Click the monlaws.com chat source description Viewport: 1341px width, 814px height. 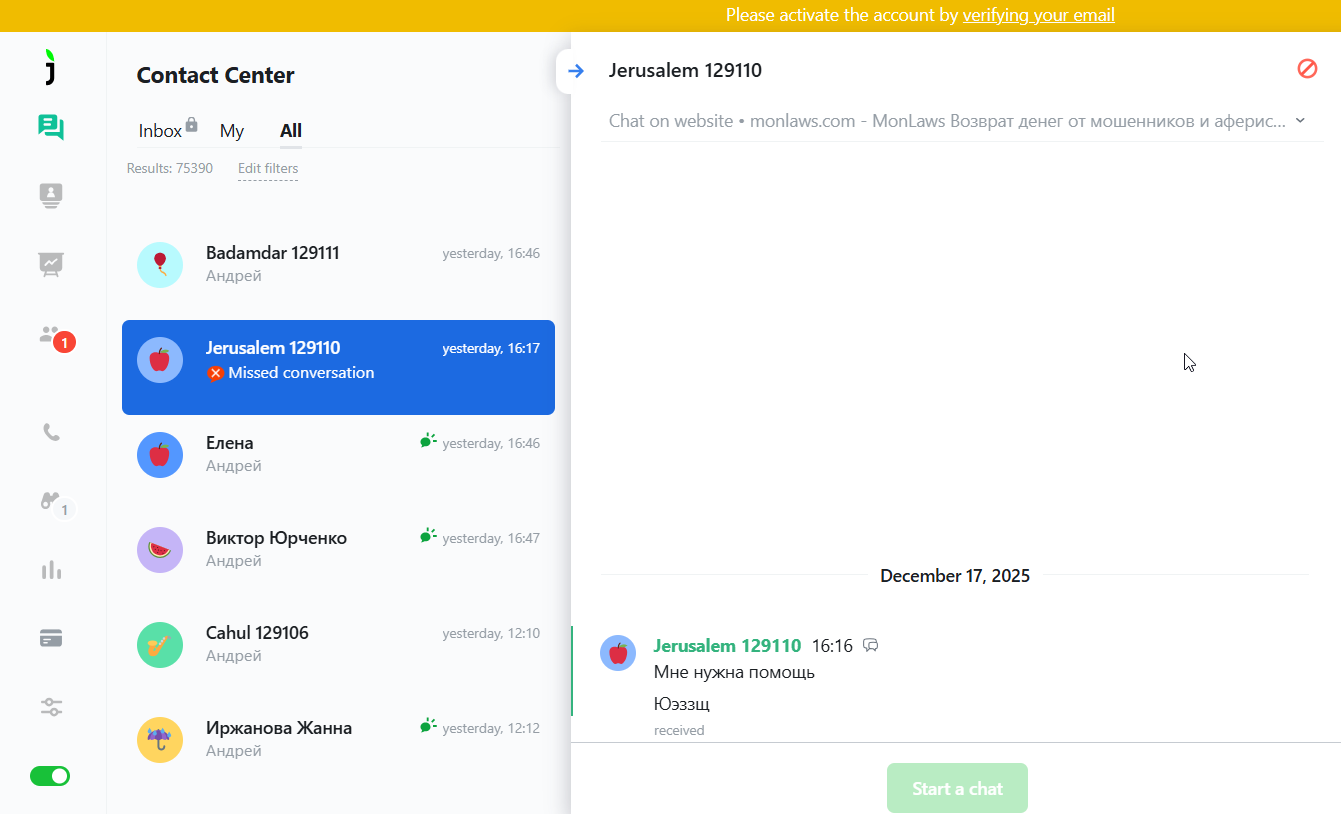(947, 121)
